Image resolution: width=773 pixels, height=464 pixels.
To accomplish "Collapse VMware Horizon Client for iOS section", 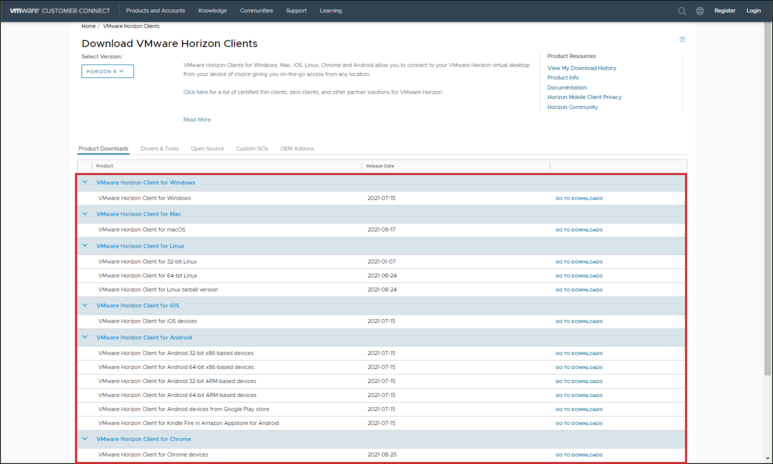I will tap(85, 305).
